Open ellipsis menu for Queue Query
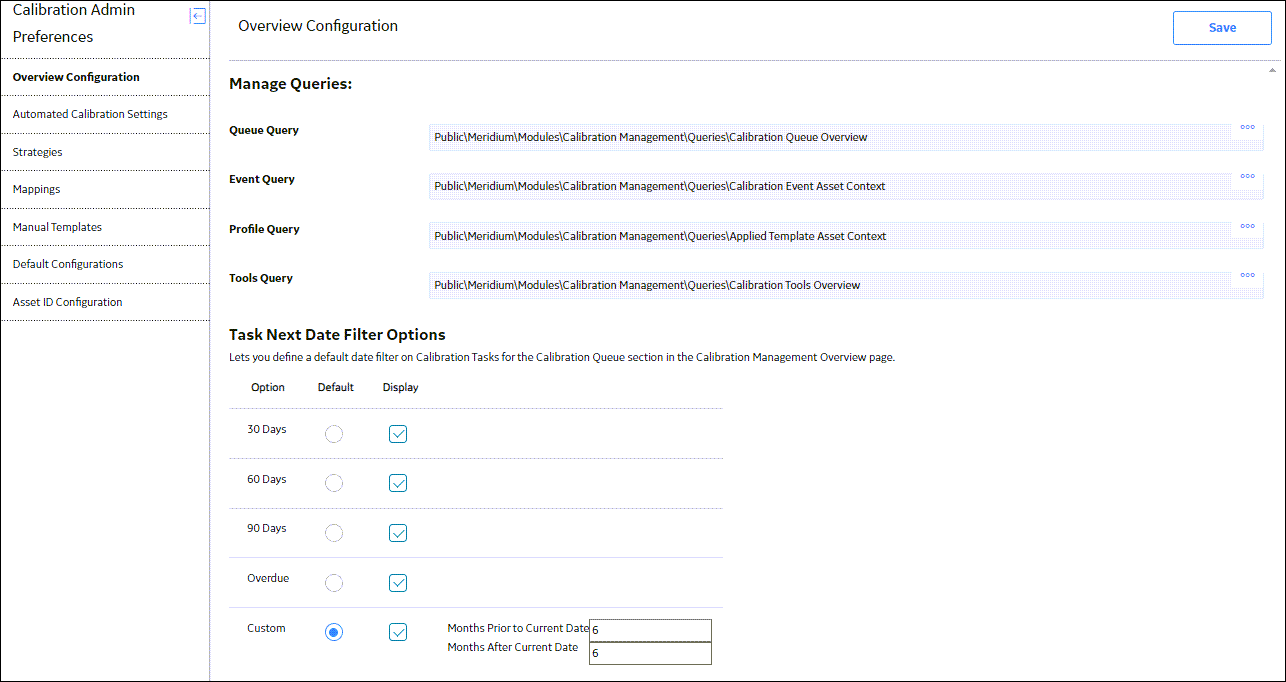Viewport: 1286px width, 682px height. (x=1247, y=127)
